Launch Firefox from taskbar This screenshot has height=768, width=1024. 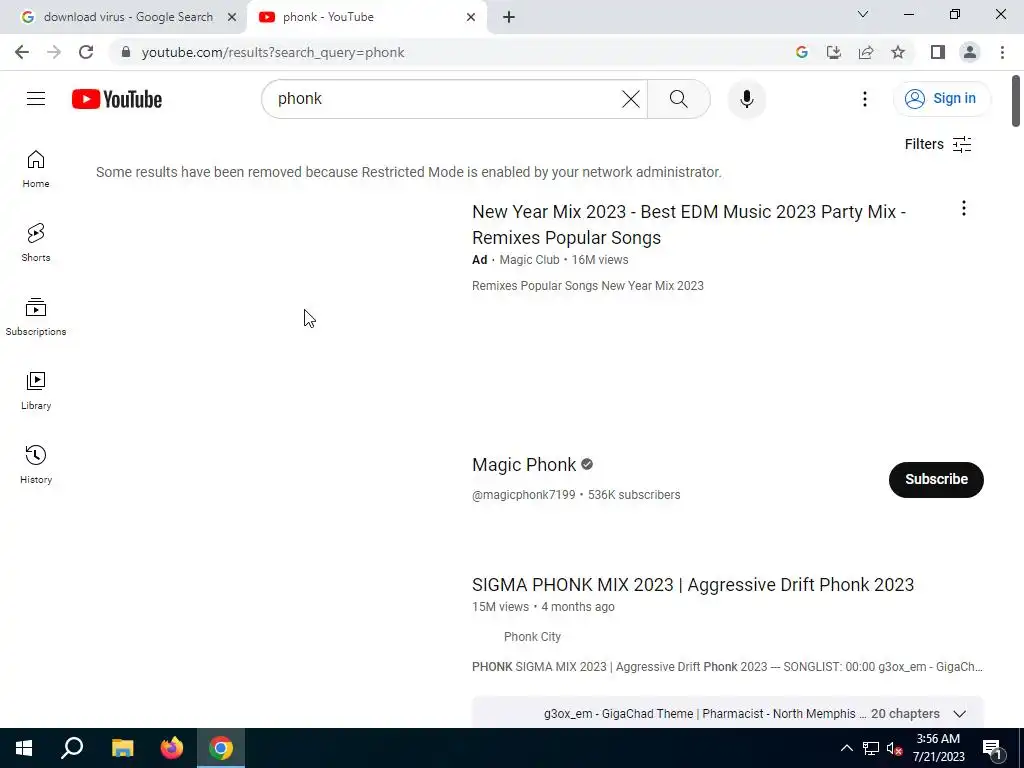point(172,748)
